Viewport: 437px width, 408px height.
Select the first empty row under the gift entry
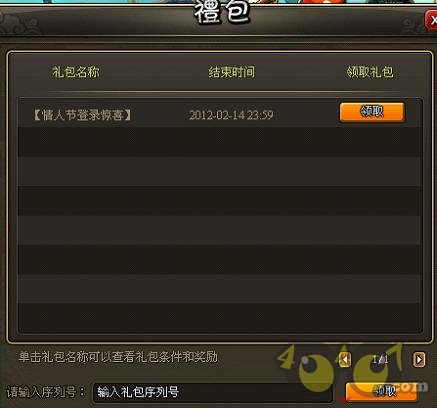pos(220,142)
